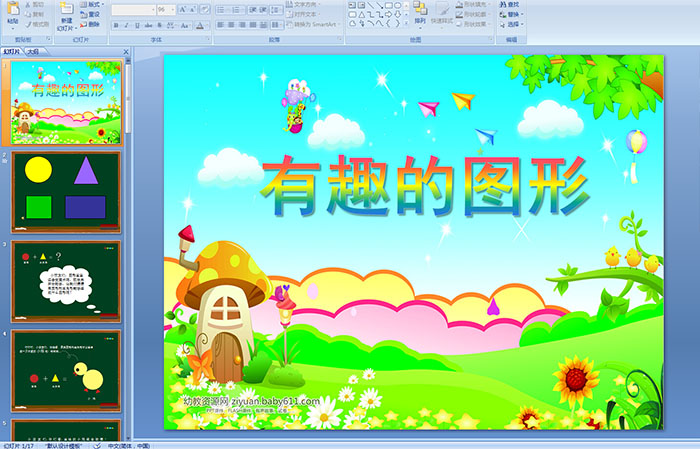
Task: Click Reset (重设) slide button
Action: click(90, 14)
